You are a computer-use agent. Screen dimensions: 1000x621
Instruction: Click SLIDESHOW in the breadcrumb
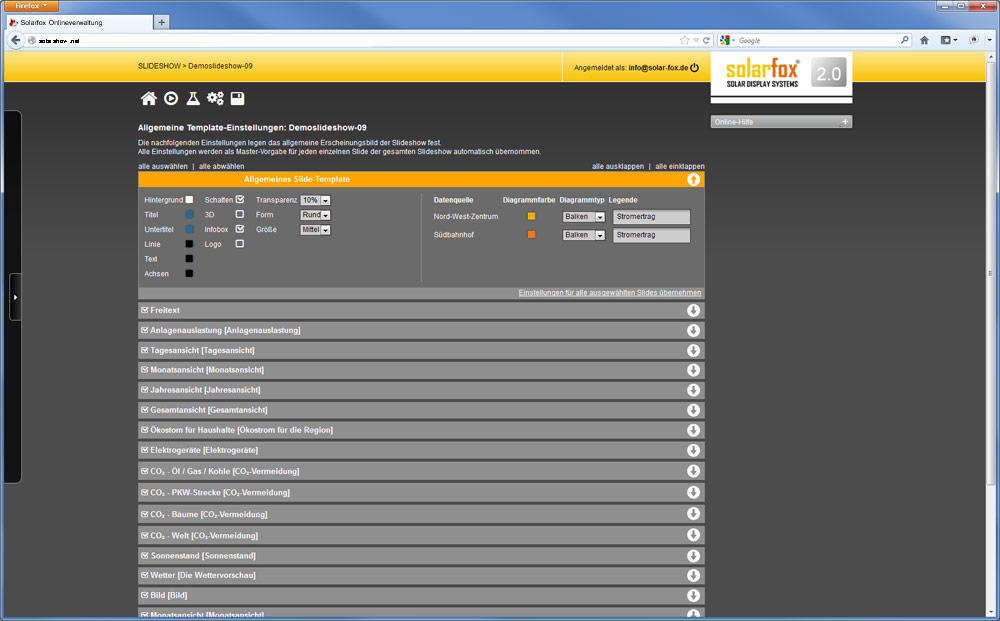[x=159, y=66]
